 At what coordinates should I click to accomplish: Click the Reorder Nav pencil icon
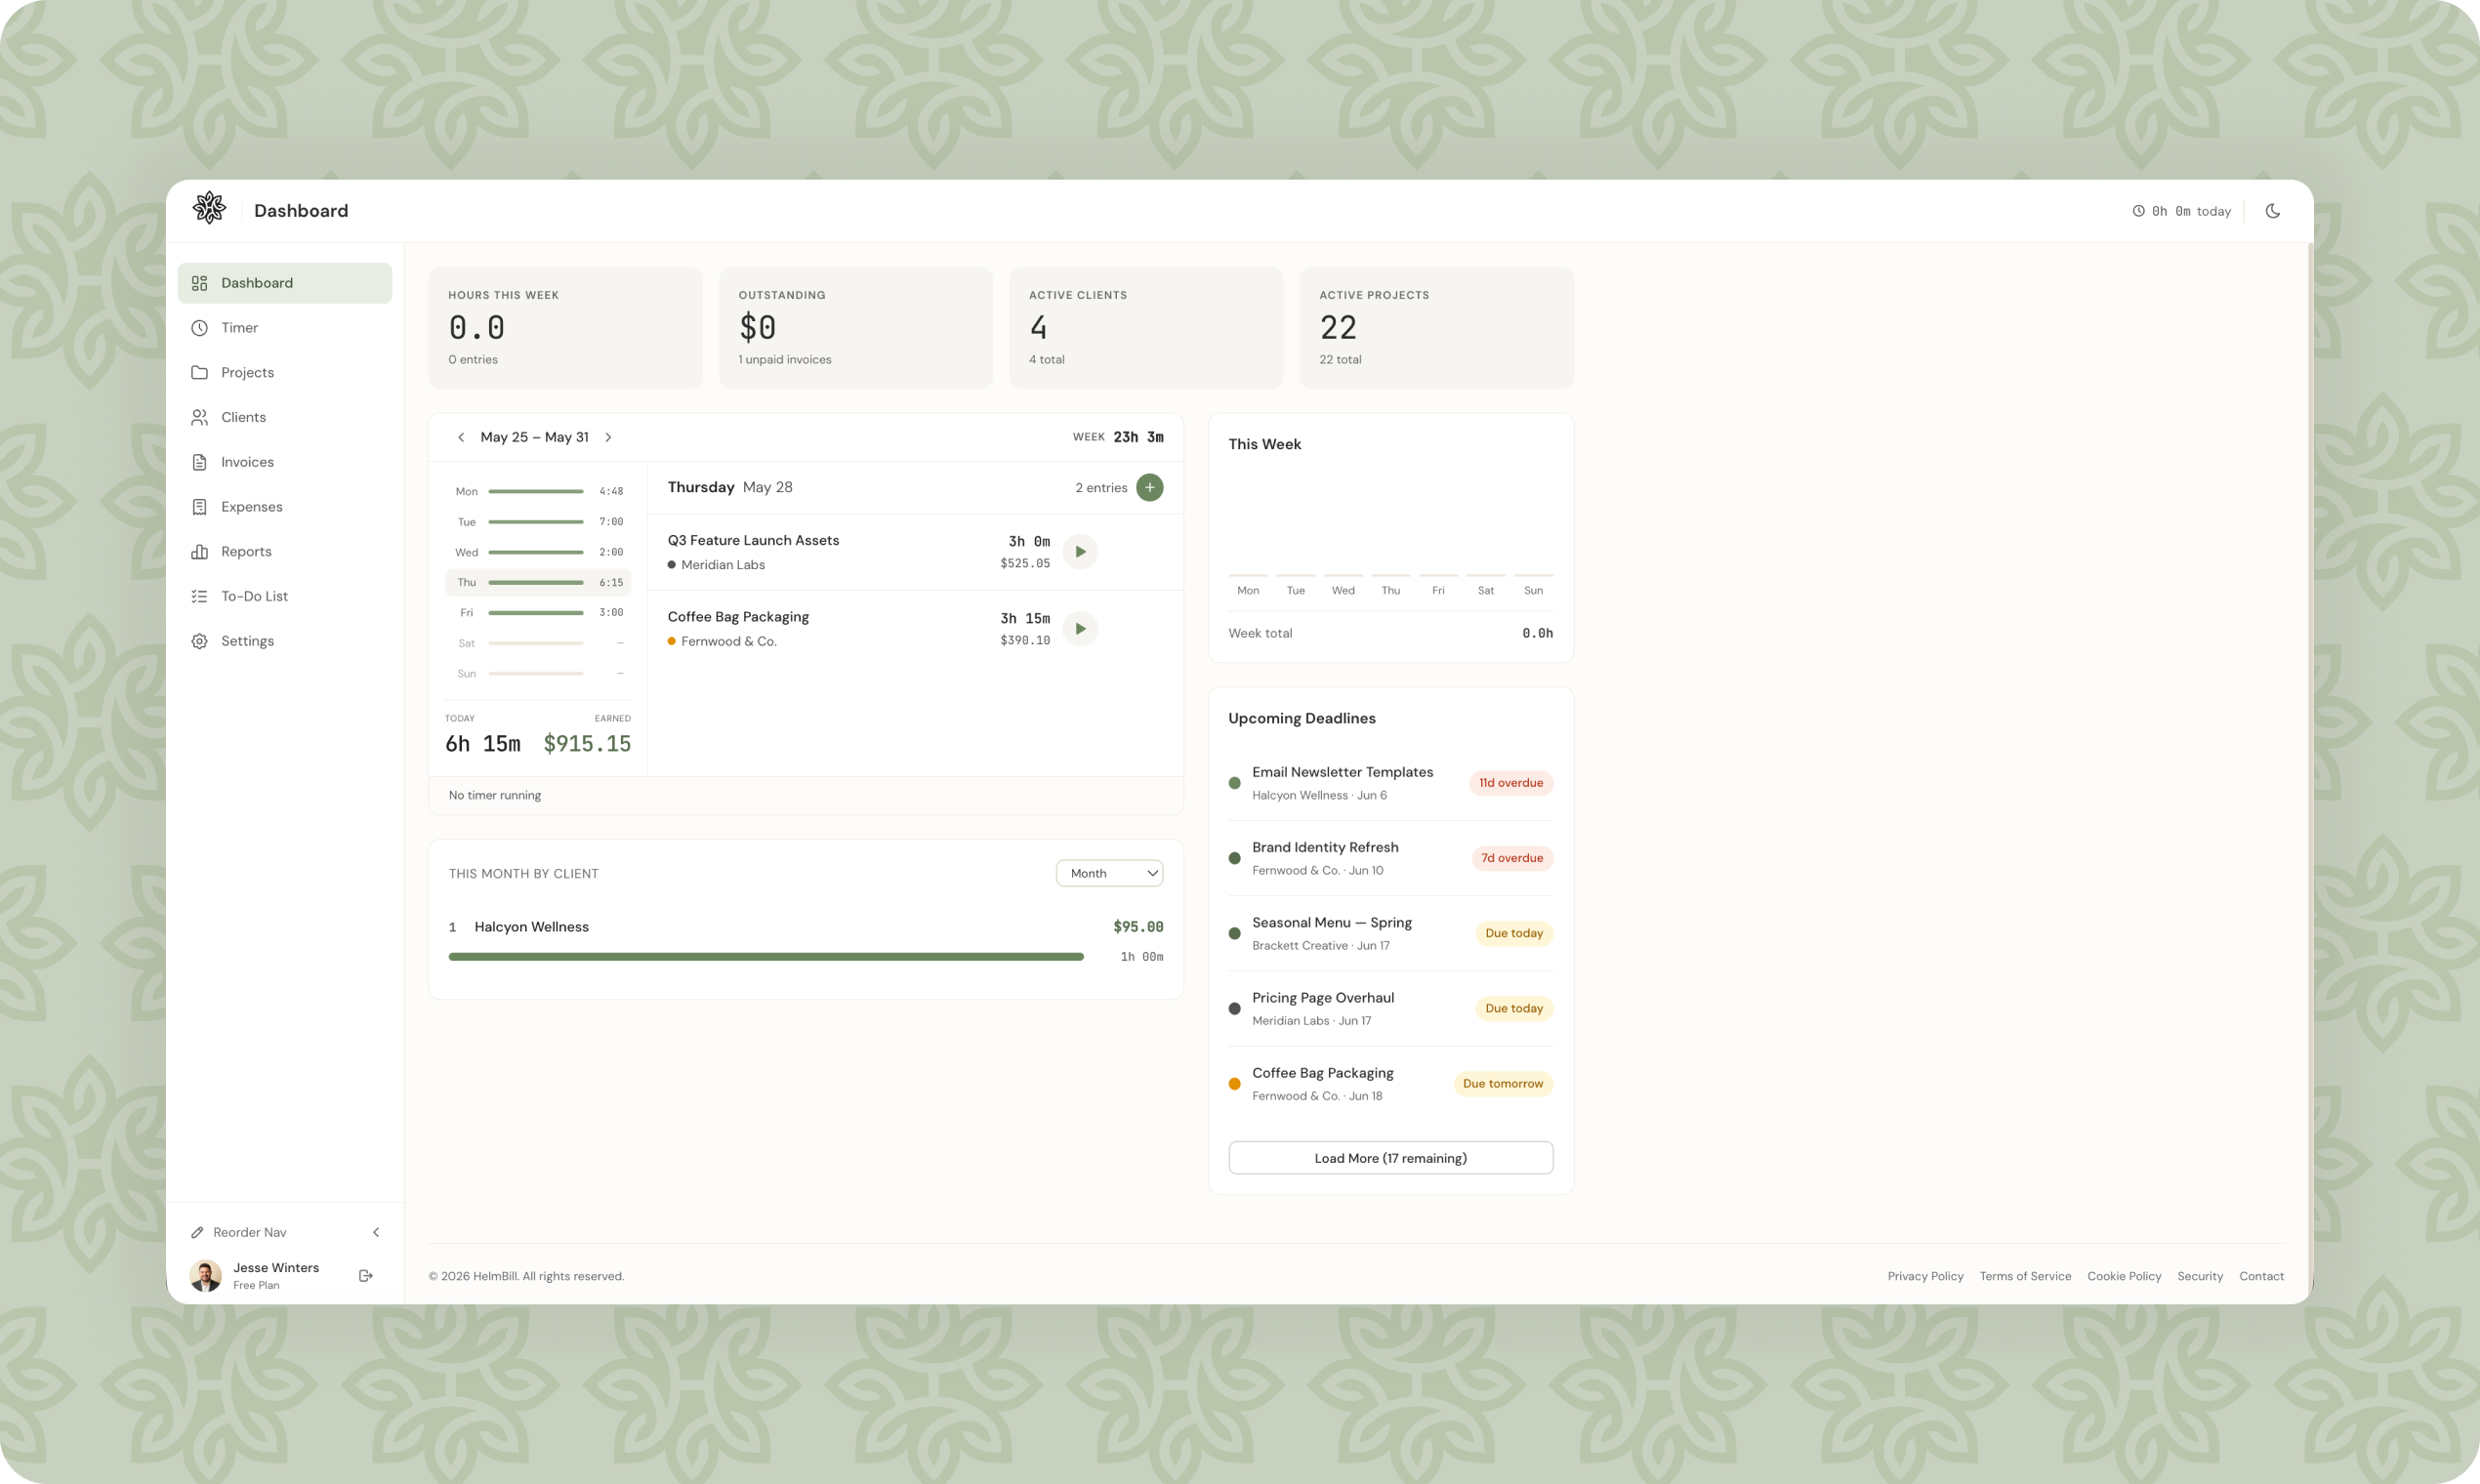(x=198, y=1233)
